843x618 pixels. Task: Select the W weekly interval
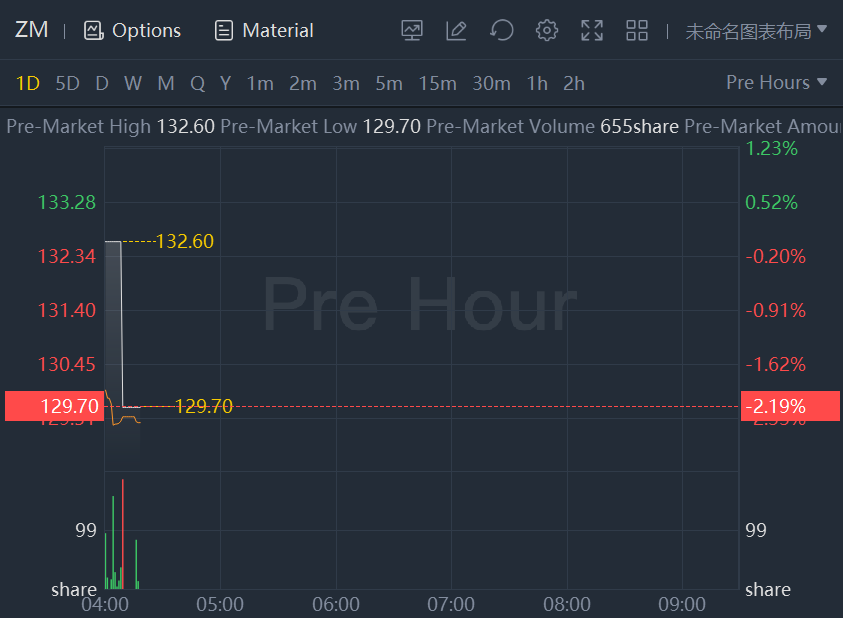[133, 83]
